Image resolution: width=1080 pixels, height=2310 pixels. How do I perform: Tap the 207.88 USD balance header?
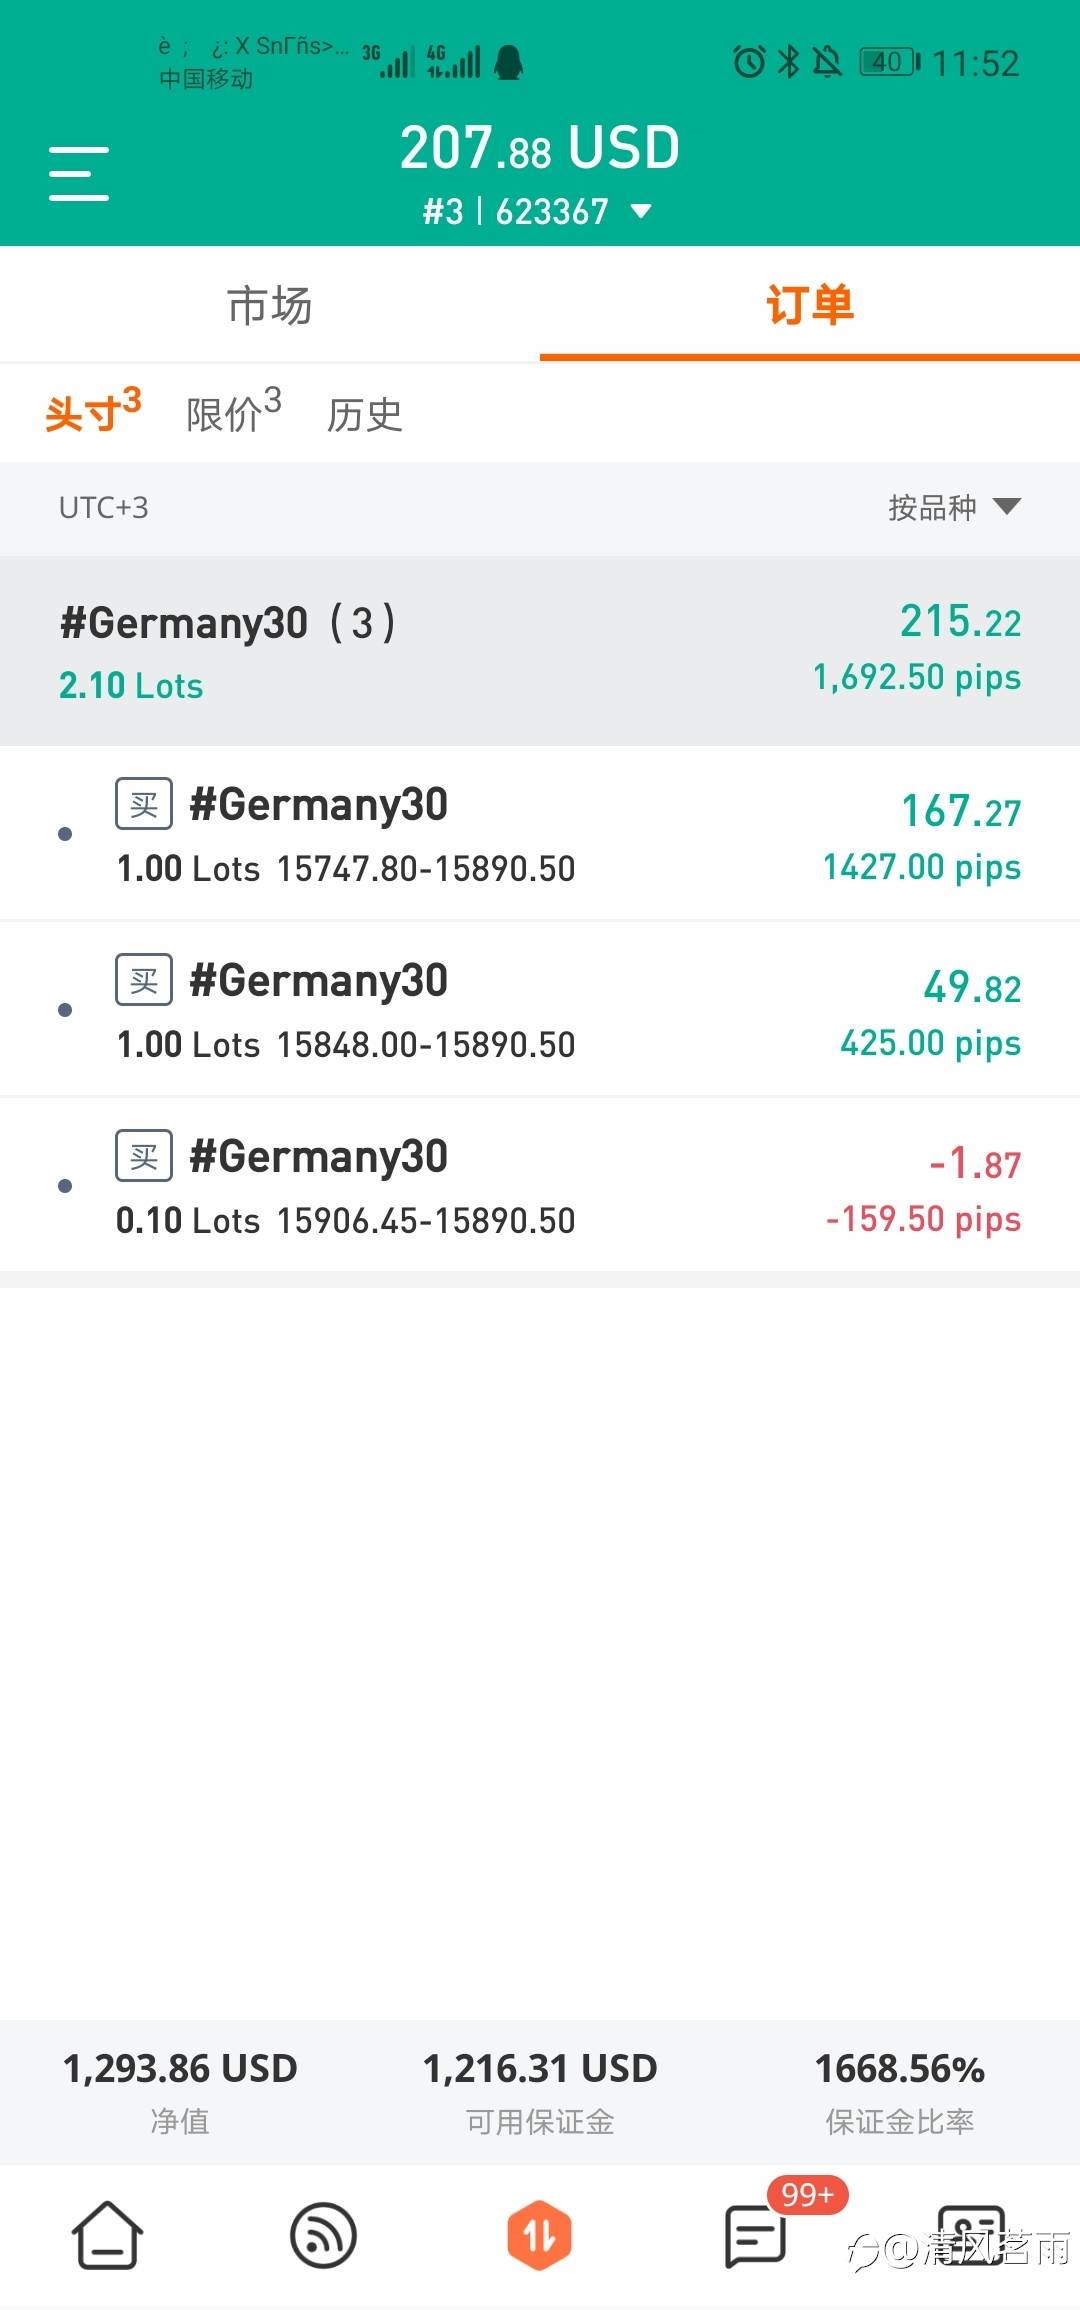click(540, 148)
